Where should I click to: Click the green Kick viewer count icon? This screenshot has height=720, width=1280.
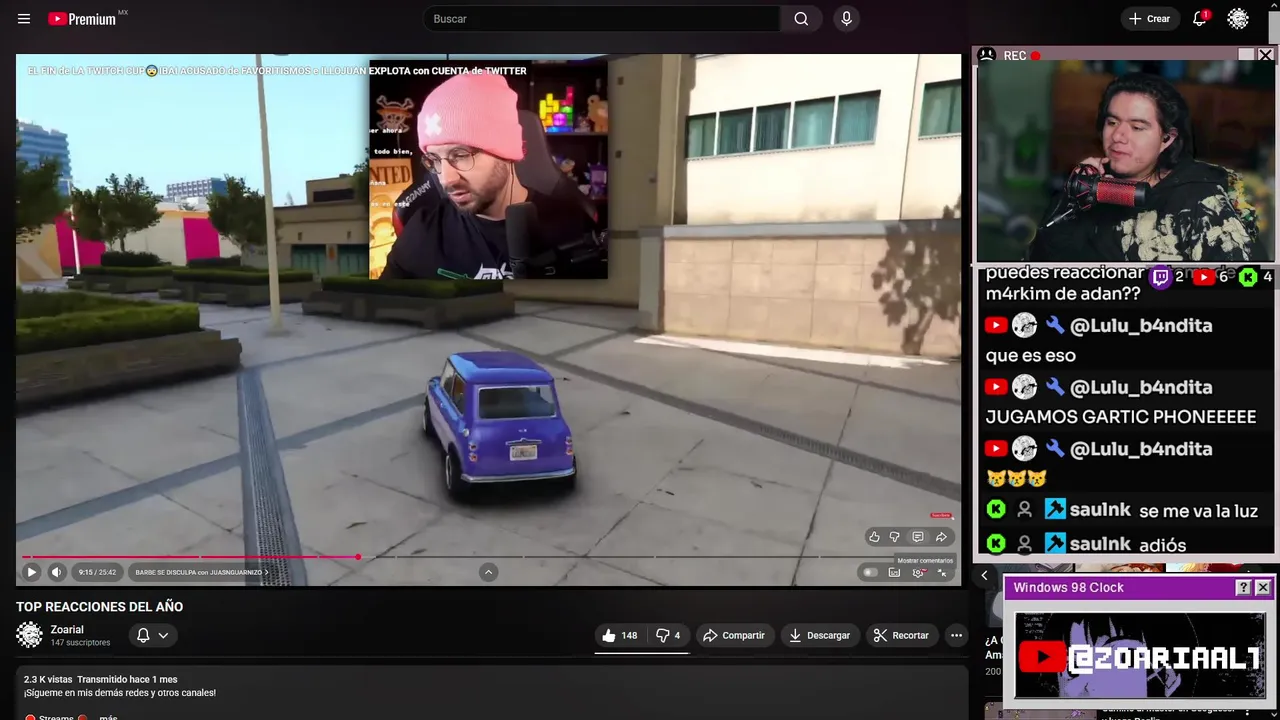[1248, 277]
